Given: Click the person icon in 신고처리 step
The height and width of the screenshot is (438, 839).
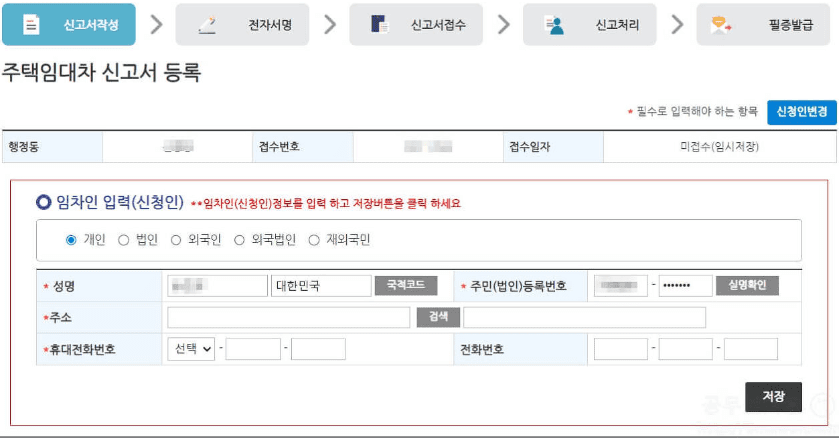Looking at the screenshot, I should (554, 25).
